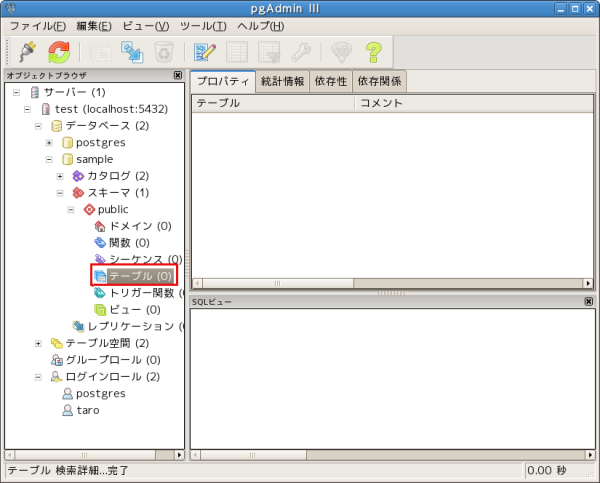Screen dimensions: 600x483
Task: Collapse the スキーマ (1) node
Action: click(60, 193)
